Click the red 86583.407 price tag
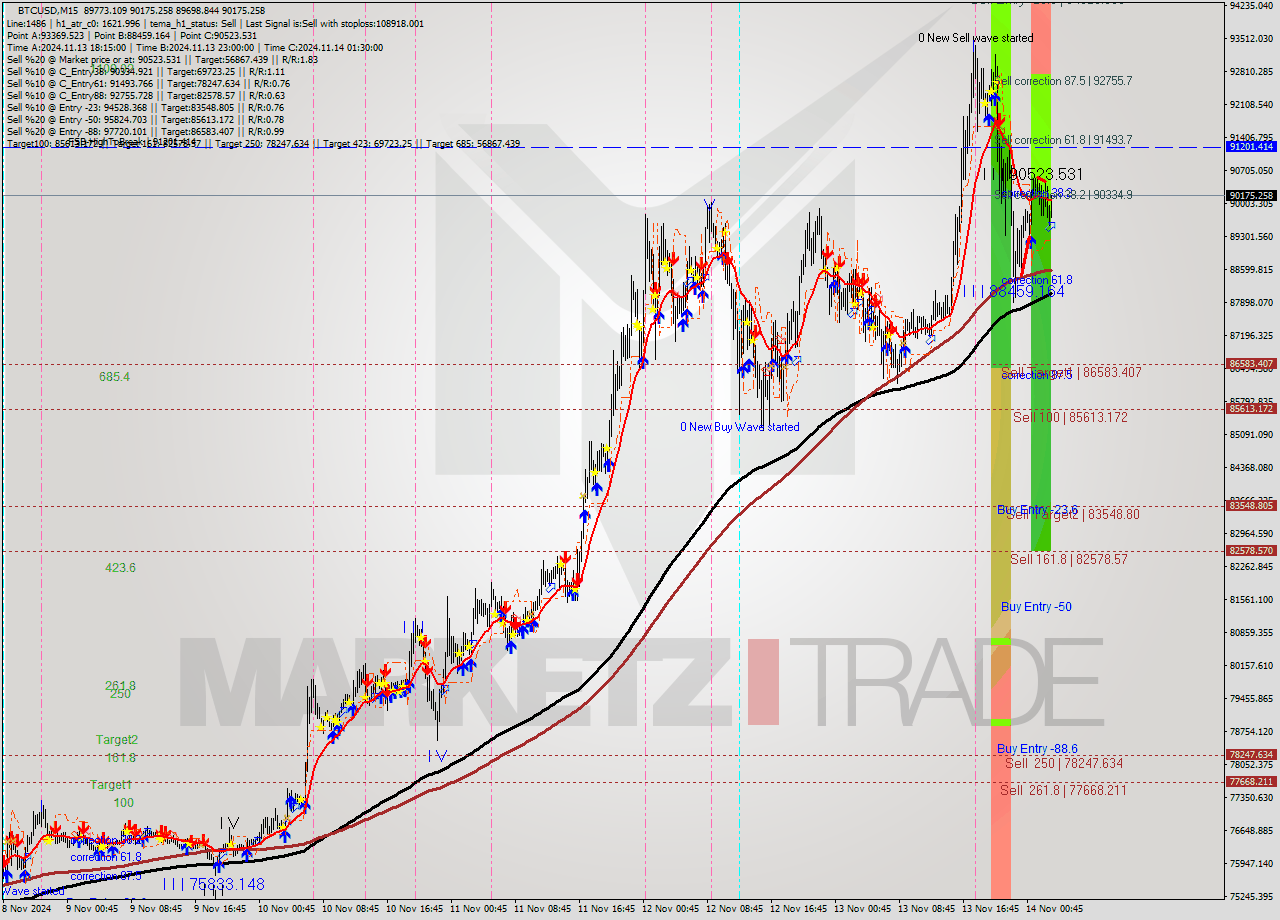Image resolution: width=1280 pixels, height=920 pixels. (1251, 364)
